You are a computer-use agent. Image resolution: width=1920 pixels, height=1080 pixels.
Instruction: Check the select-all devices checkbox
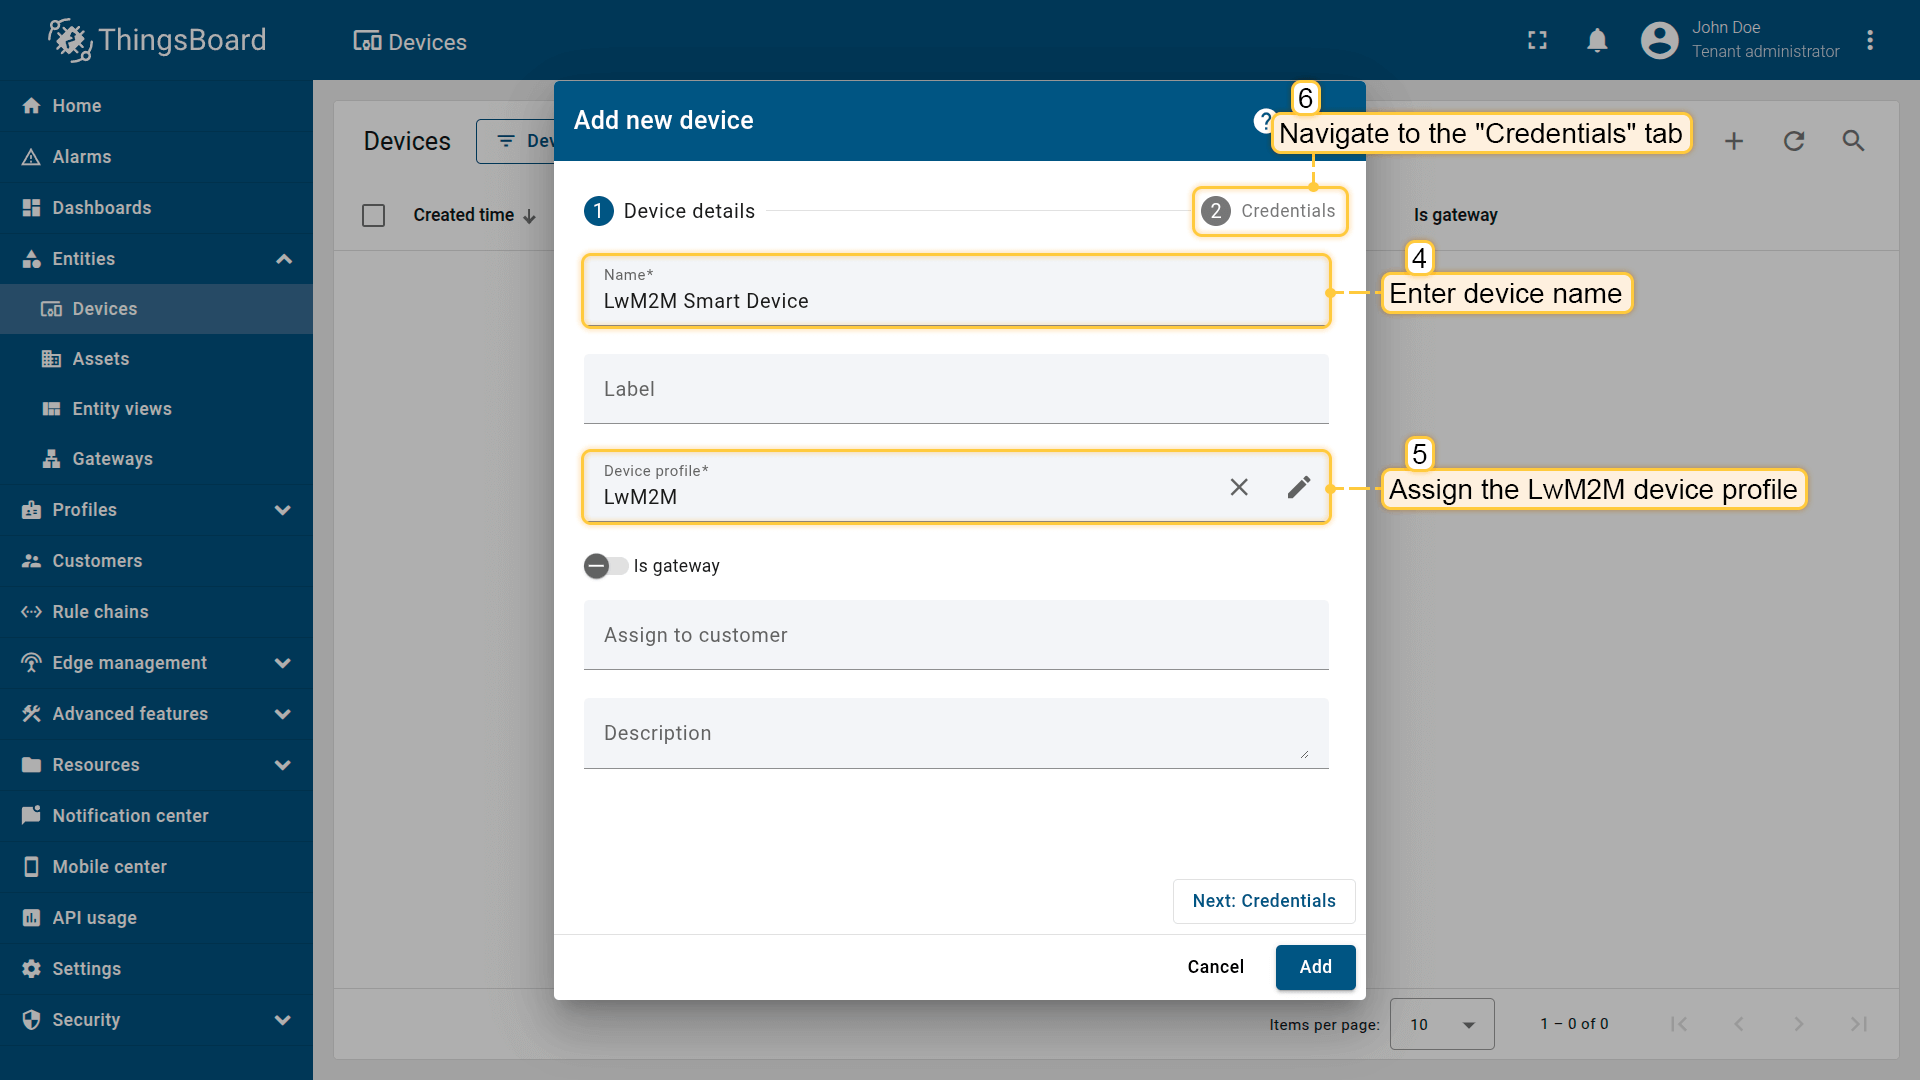coord(373,215)
